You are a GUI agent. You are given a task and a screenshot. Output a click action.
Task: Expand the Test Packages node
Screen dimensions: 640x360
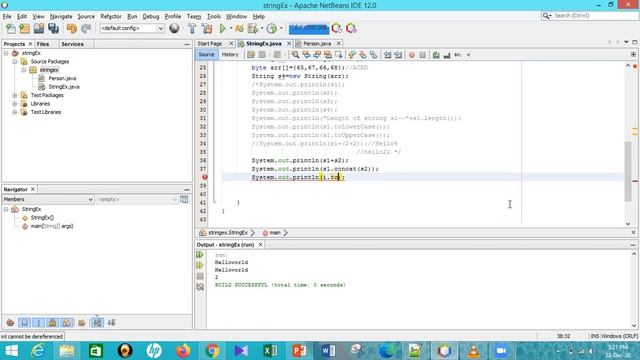pos(15,95)
